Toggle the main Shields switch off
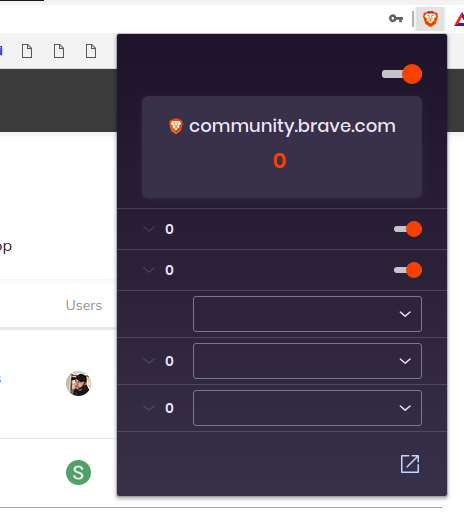Viewport: 464px width, 525px height. point(402,74)
